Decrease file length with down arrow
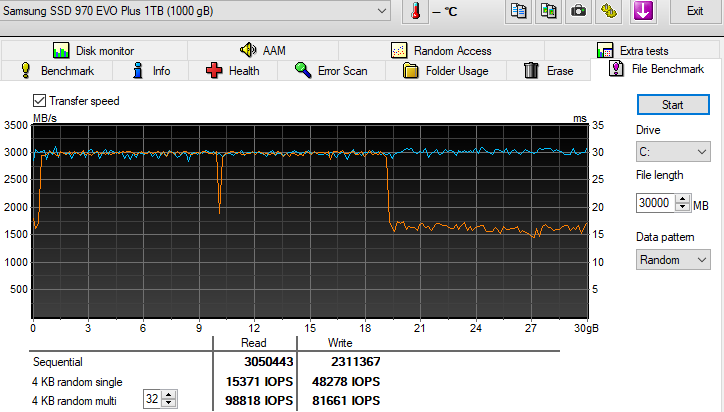 (x=682, y=207)
